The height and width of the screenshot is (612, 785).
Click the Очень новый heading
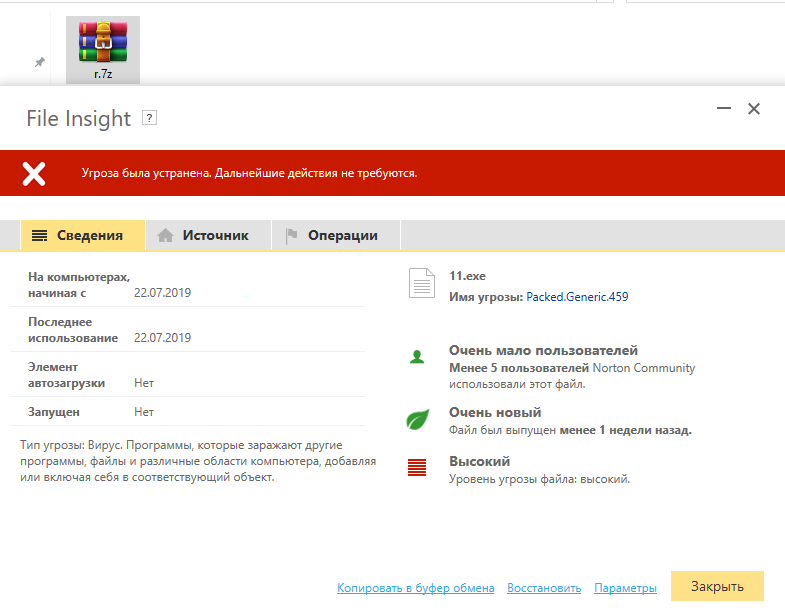(x=495, y=412)
